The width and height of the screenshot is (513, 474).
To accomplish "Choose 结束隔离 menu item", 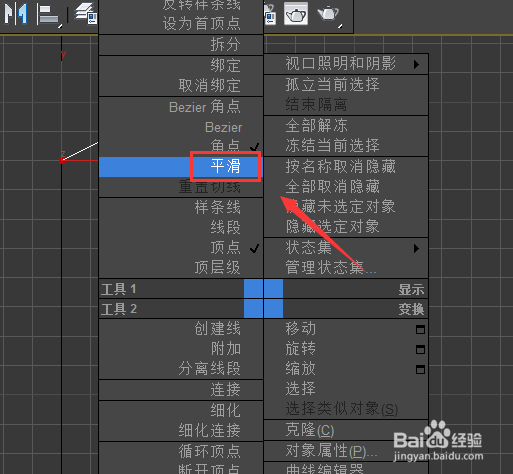I will coord(316,105).
